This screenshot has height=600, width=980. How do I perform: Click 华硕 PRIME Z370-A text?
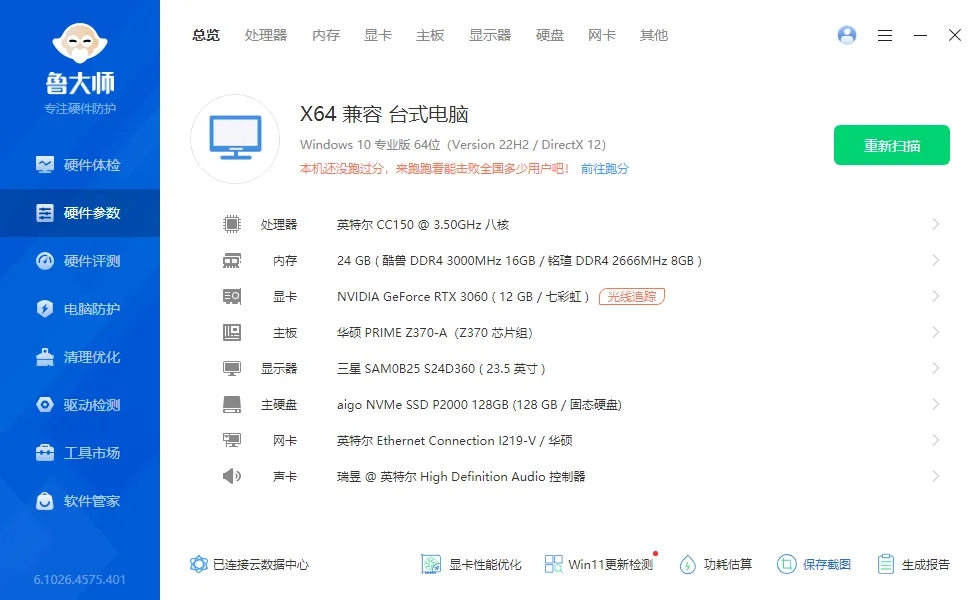(392, 332)
